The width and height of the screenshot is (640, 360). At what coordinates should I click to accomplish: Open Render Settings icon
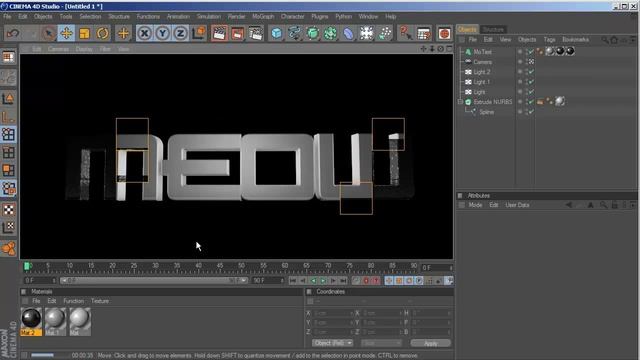256,33
